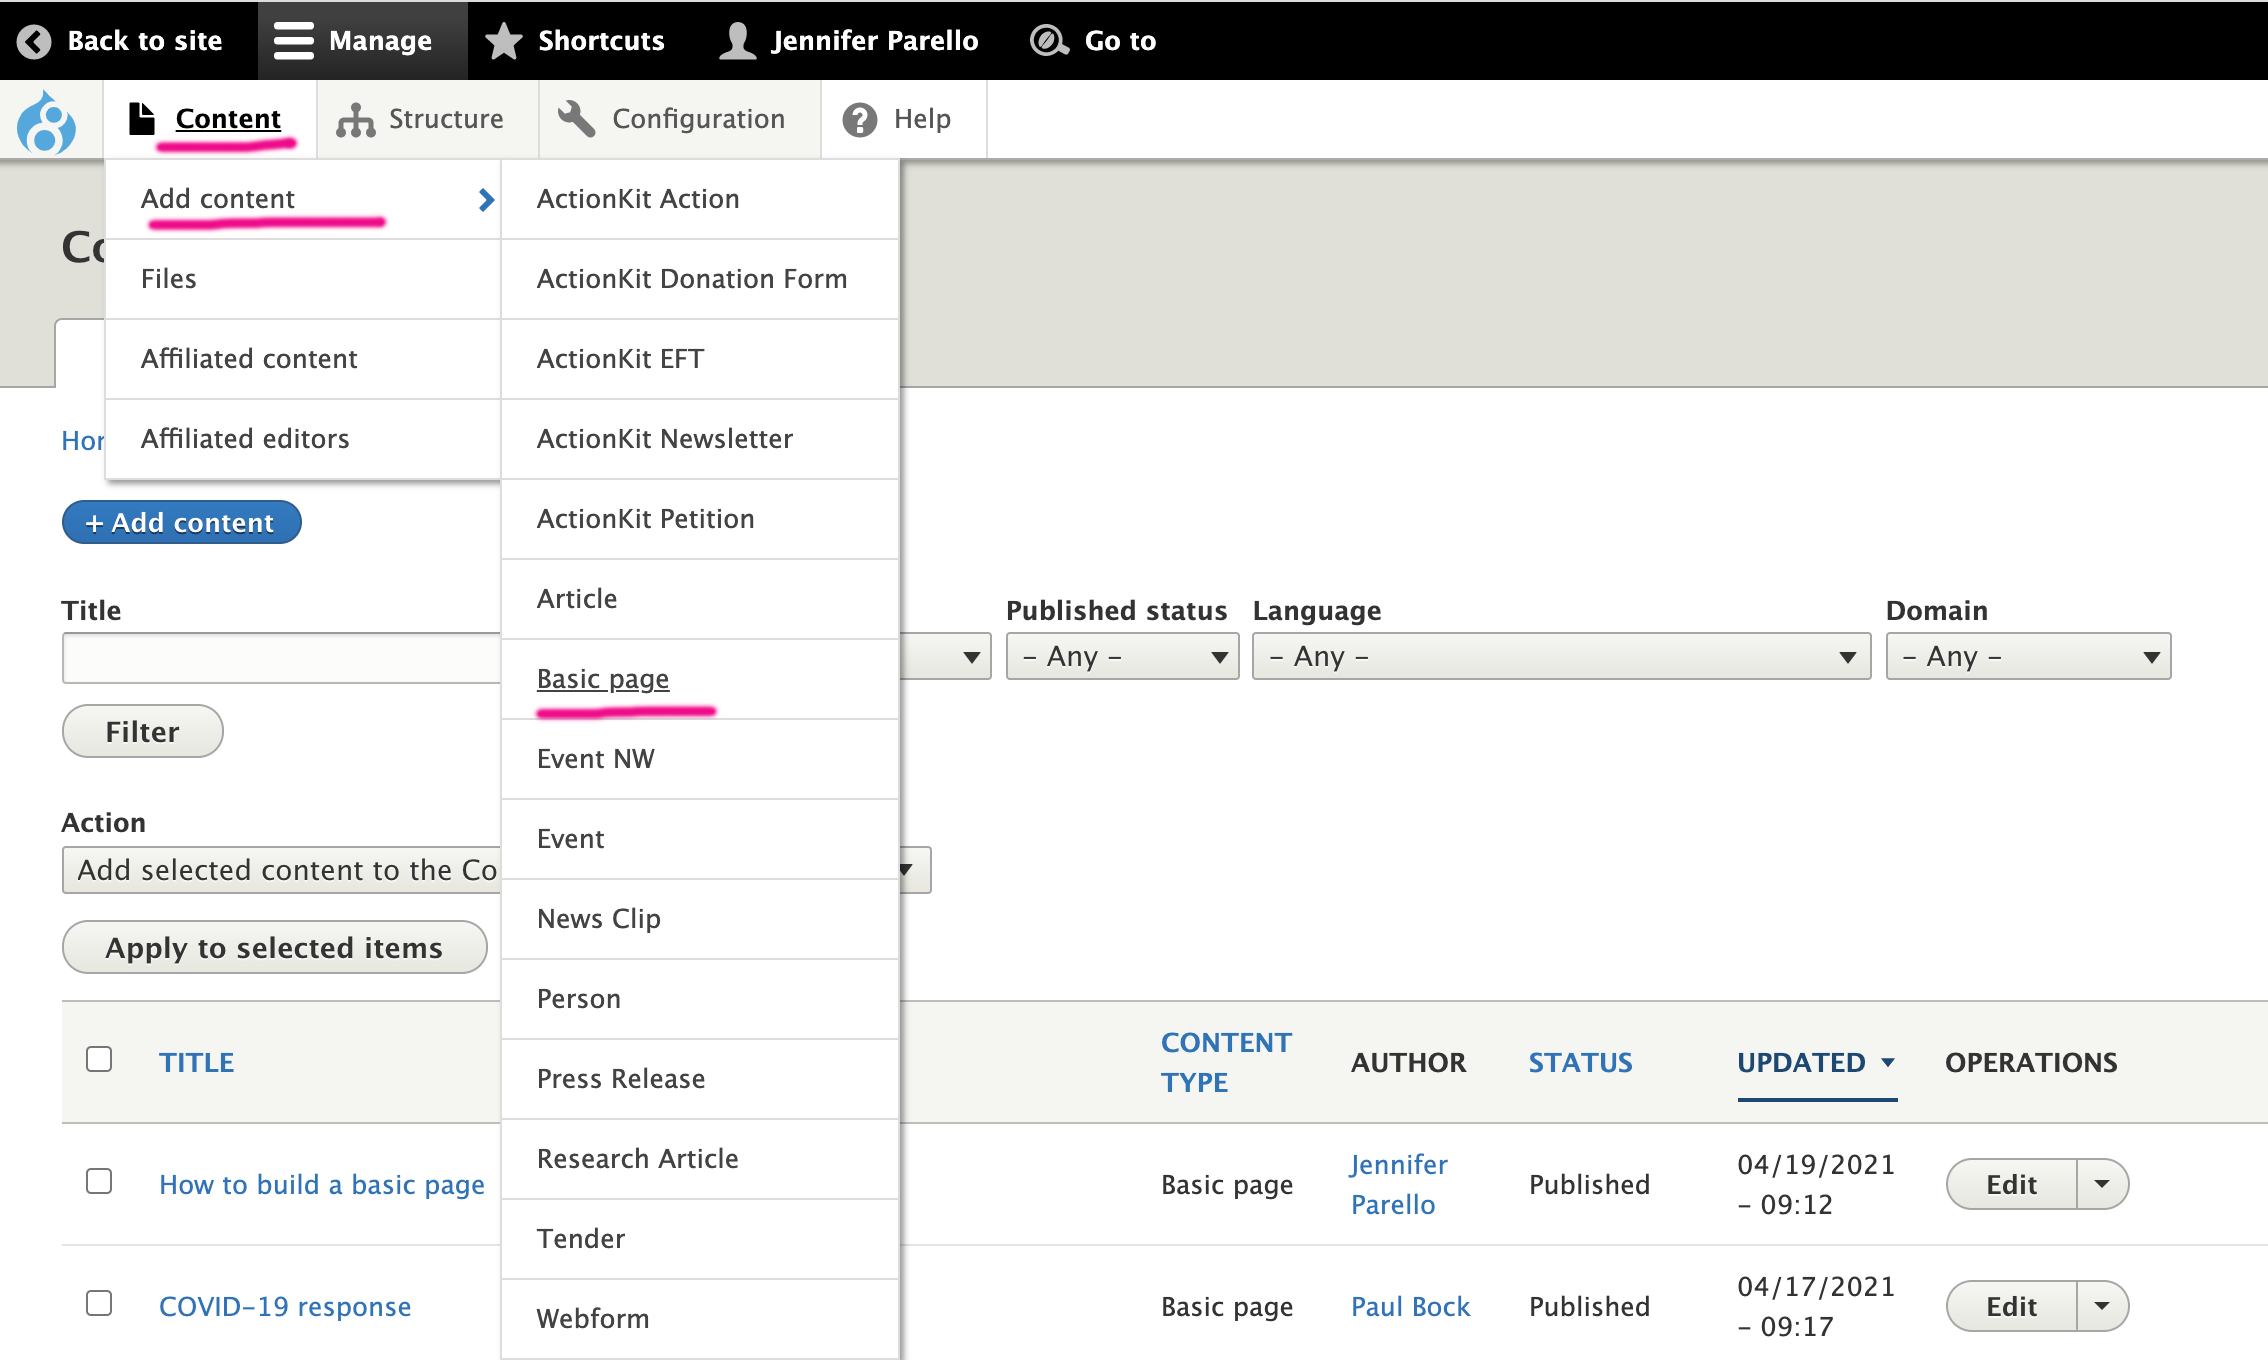Click the Configuration wrench icon
2268x1360 pixels.
pos(577,119)
